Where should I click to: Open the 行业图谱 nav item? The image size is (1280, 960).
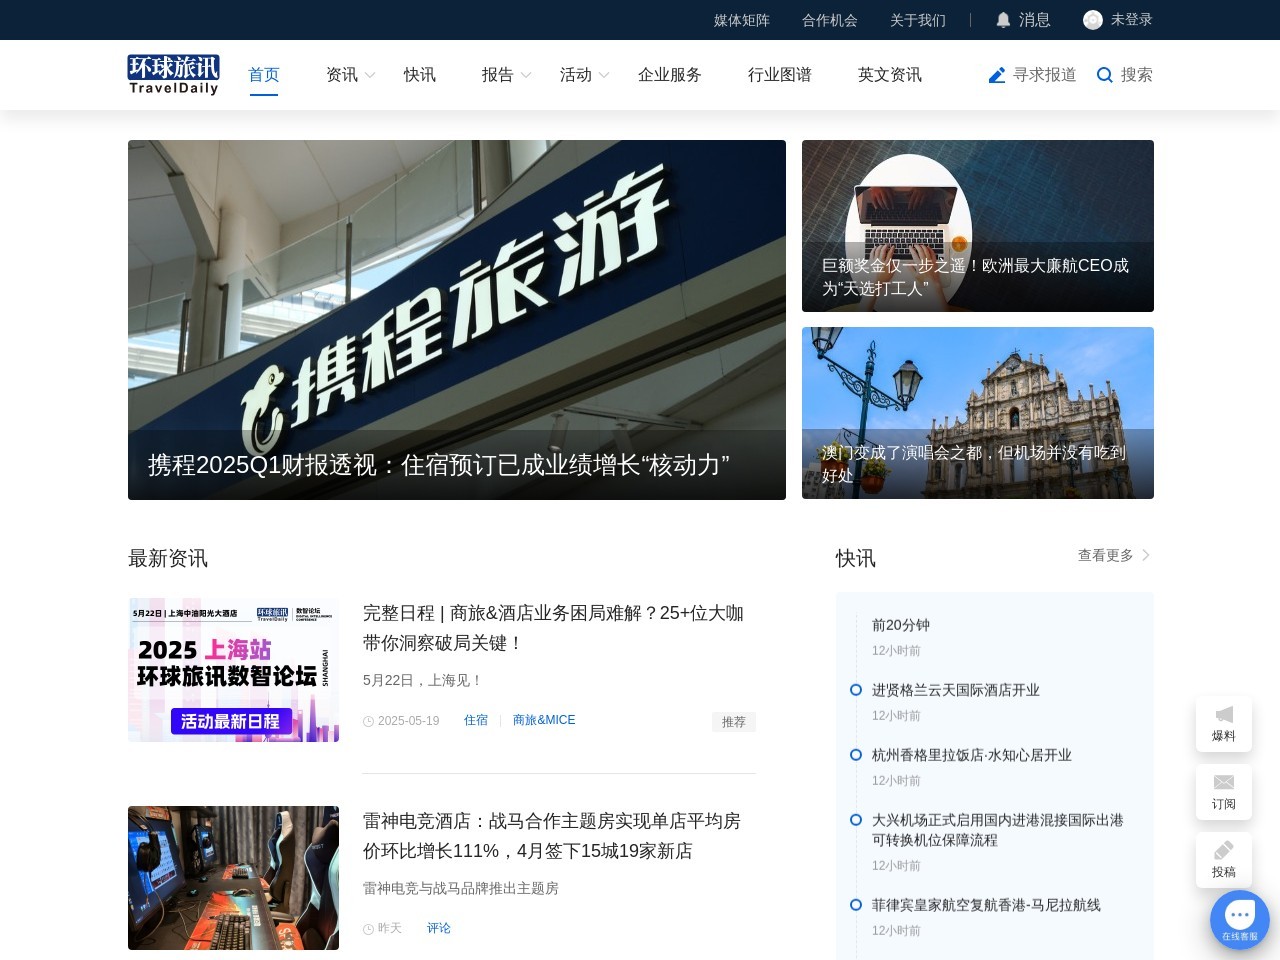click(x=780, y=75)
